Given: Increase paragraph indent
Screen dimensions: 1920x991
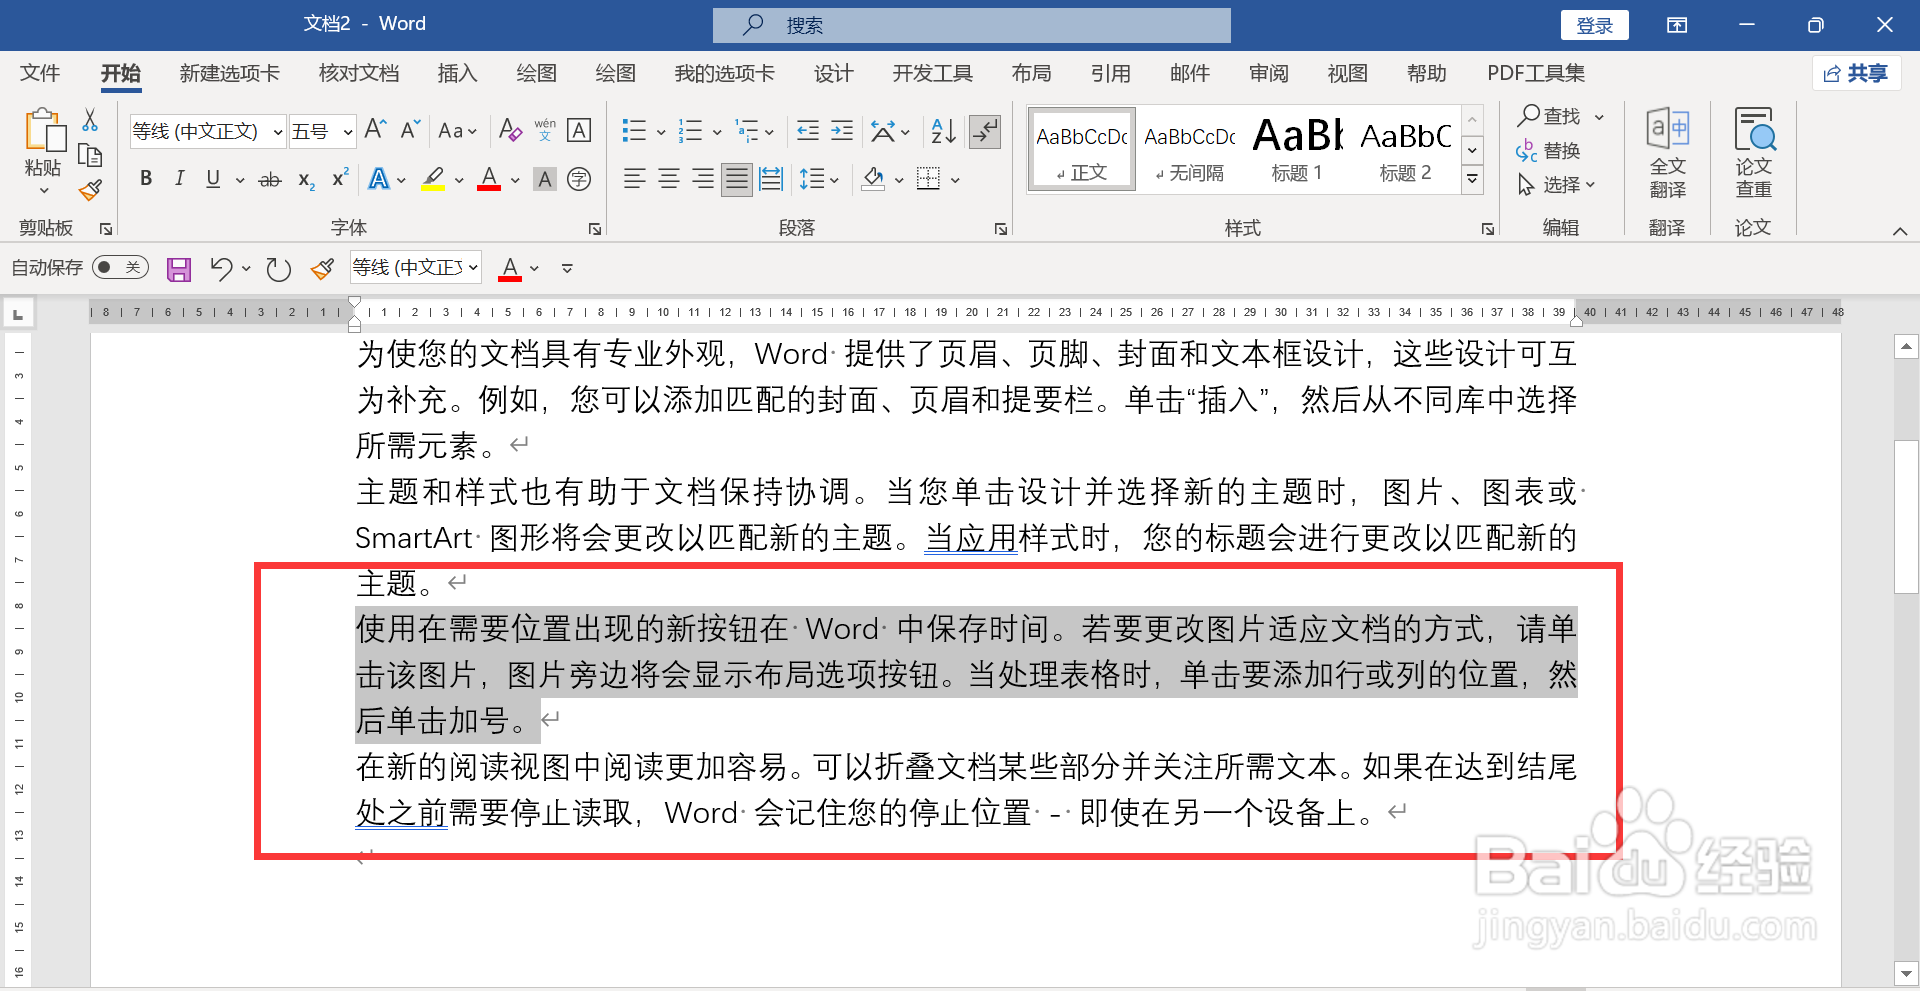Looking at the screenshot, I should 842,131.
